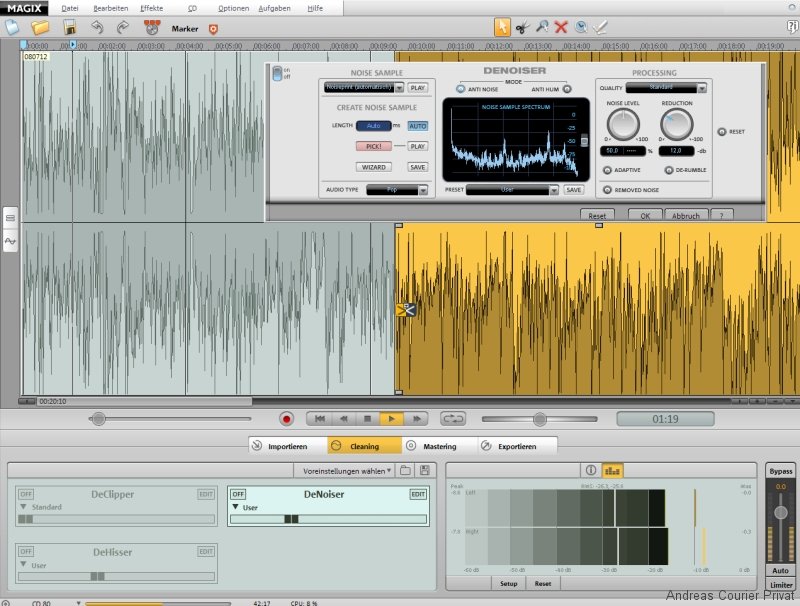Image resolution: width=800 pixels, height=606 pixels.
Task: Show the level meter bars view
Action: [x=612, y=470]
